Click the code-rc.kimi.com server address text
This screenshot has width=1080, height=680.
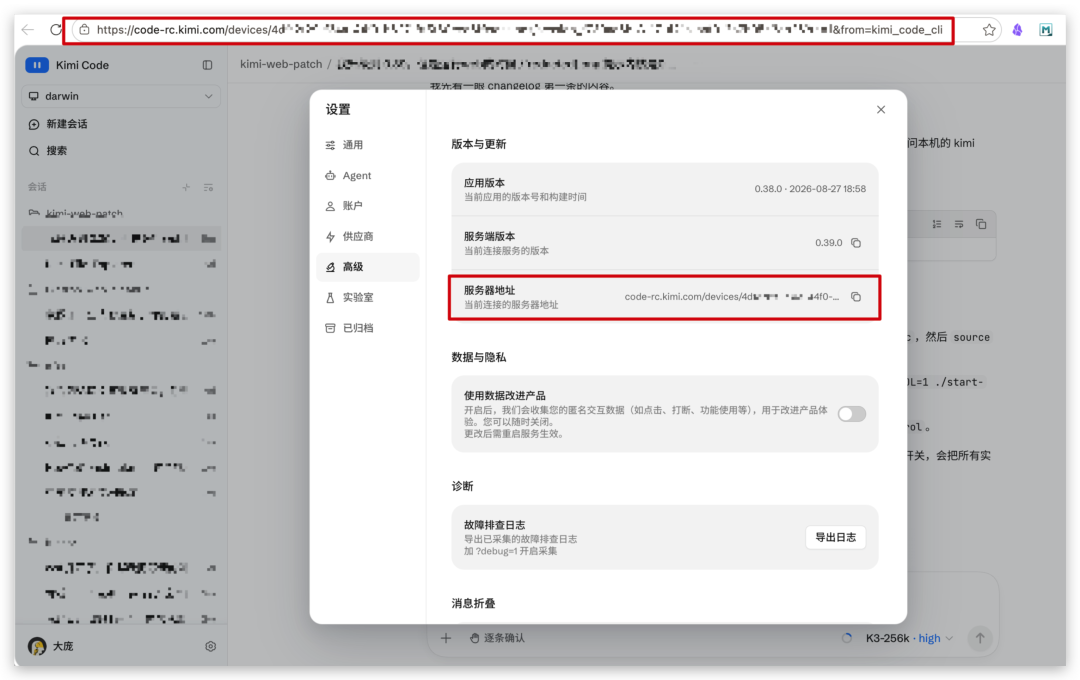pos(731,297)
